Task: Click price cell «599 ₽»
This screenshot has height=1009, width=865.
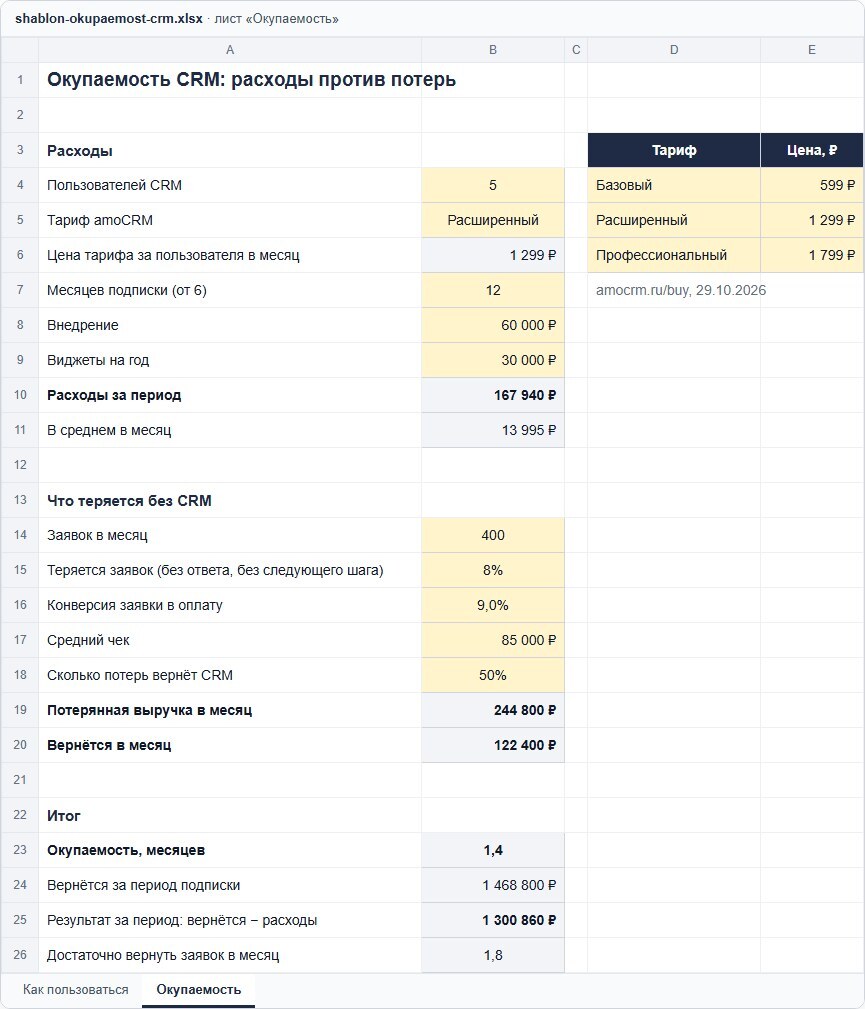Action: [x=812, y=185]
